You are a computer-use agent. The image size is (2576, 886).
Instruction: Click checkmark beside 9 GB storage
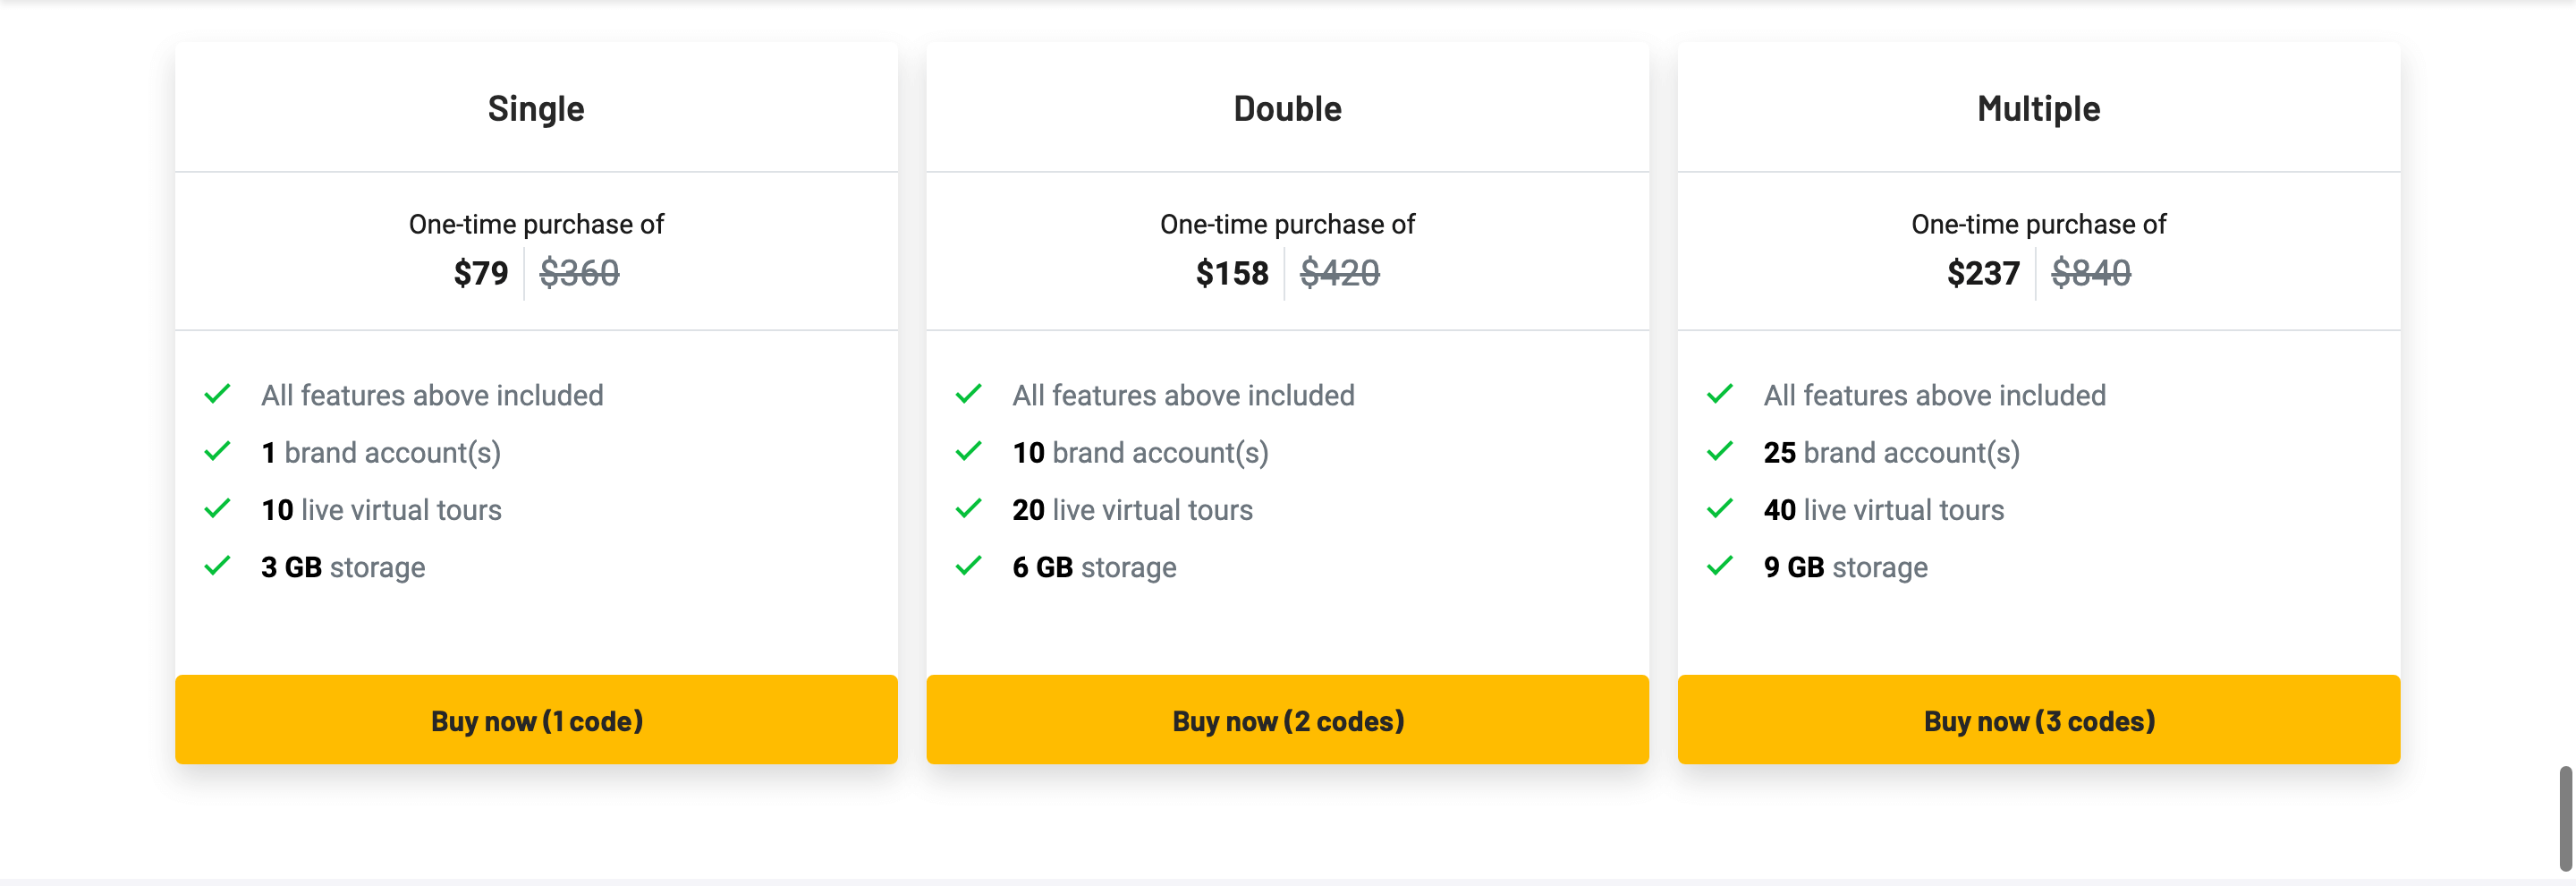click(1720, 566)
